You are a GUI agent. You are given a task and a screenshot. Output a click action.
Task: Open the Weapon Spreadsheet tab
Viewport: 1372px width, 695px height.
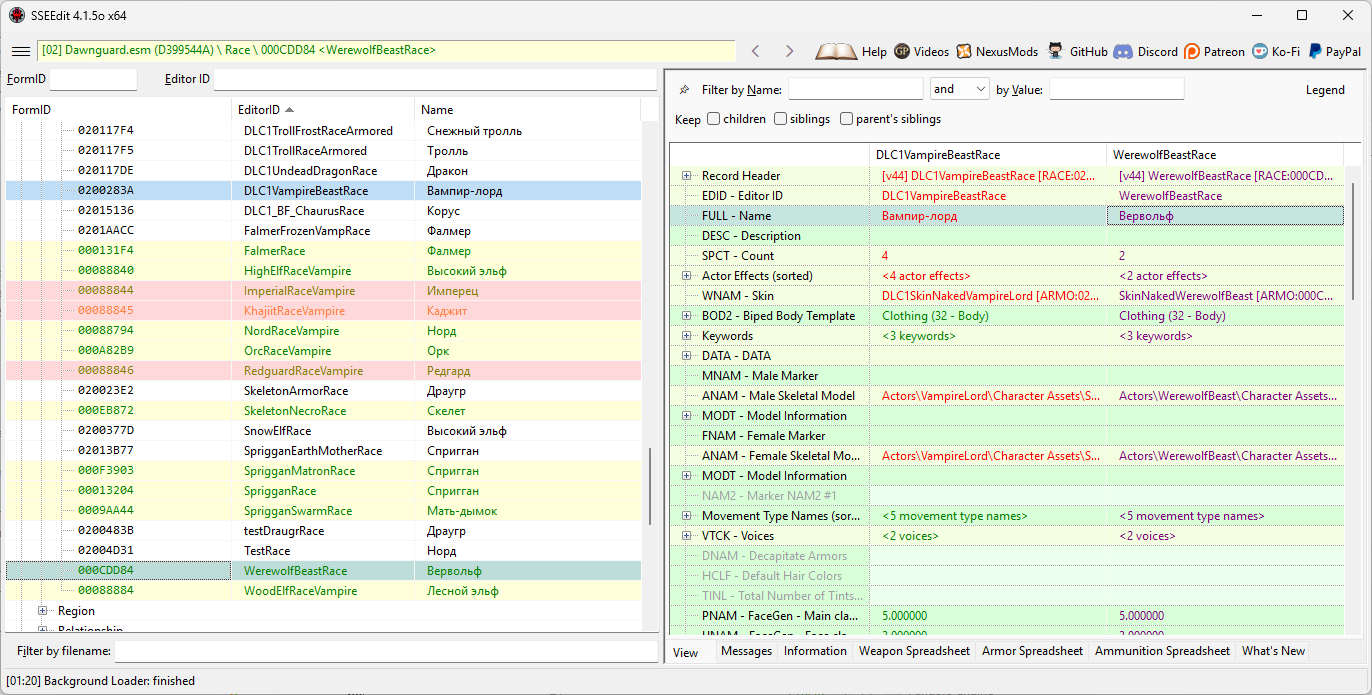coord(914,651)
